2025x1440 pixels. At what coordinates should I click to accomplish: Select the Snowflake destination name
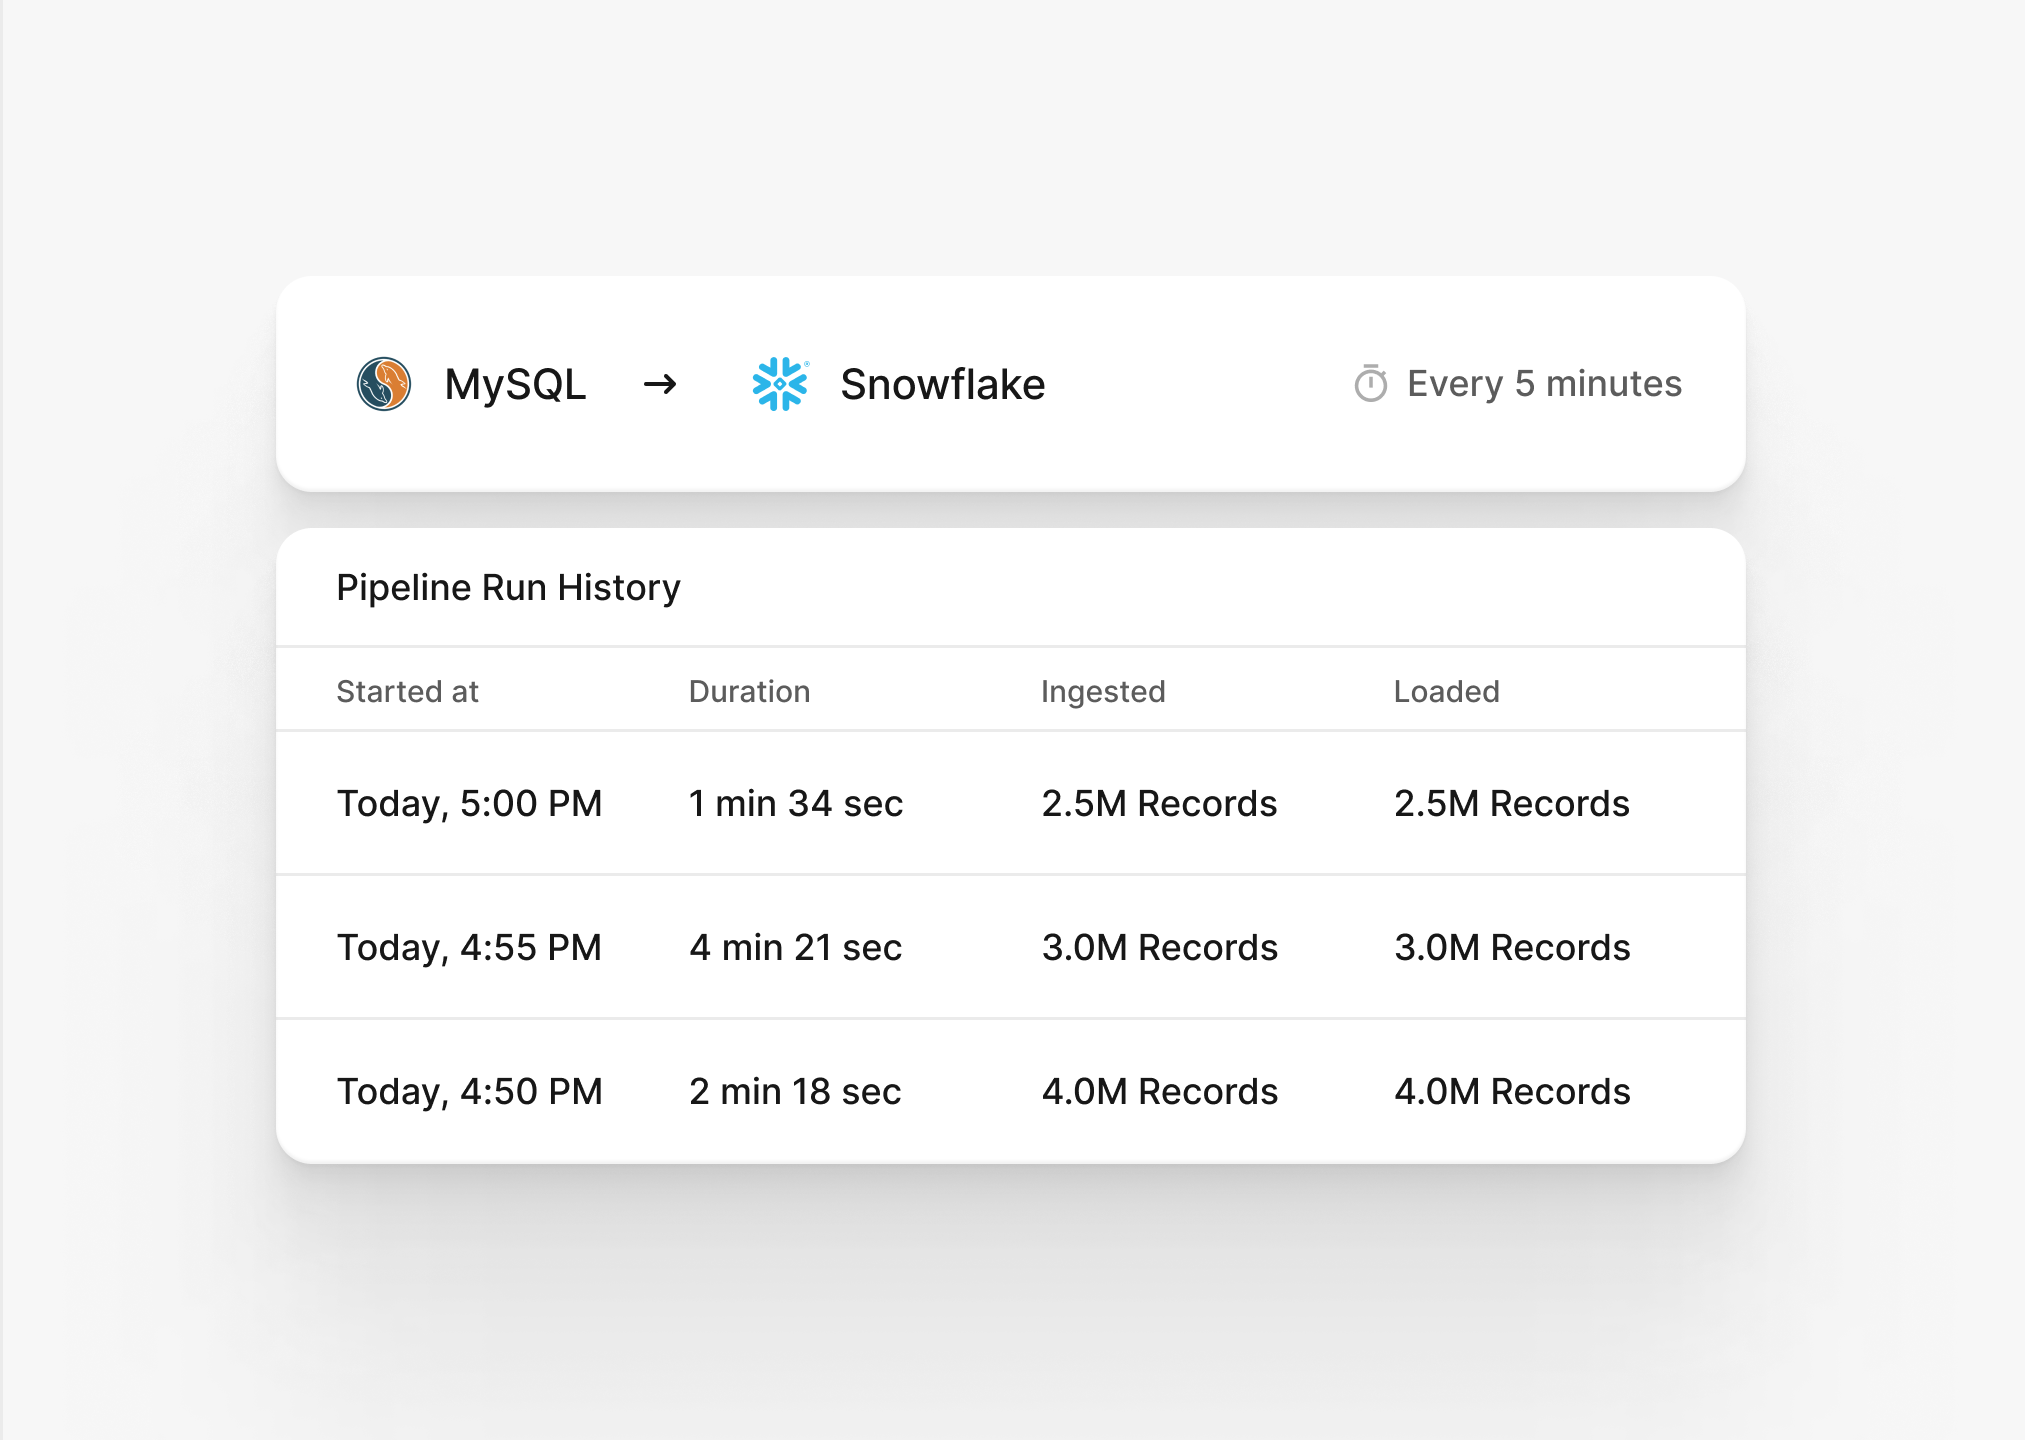[x=943, y=384]
